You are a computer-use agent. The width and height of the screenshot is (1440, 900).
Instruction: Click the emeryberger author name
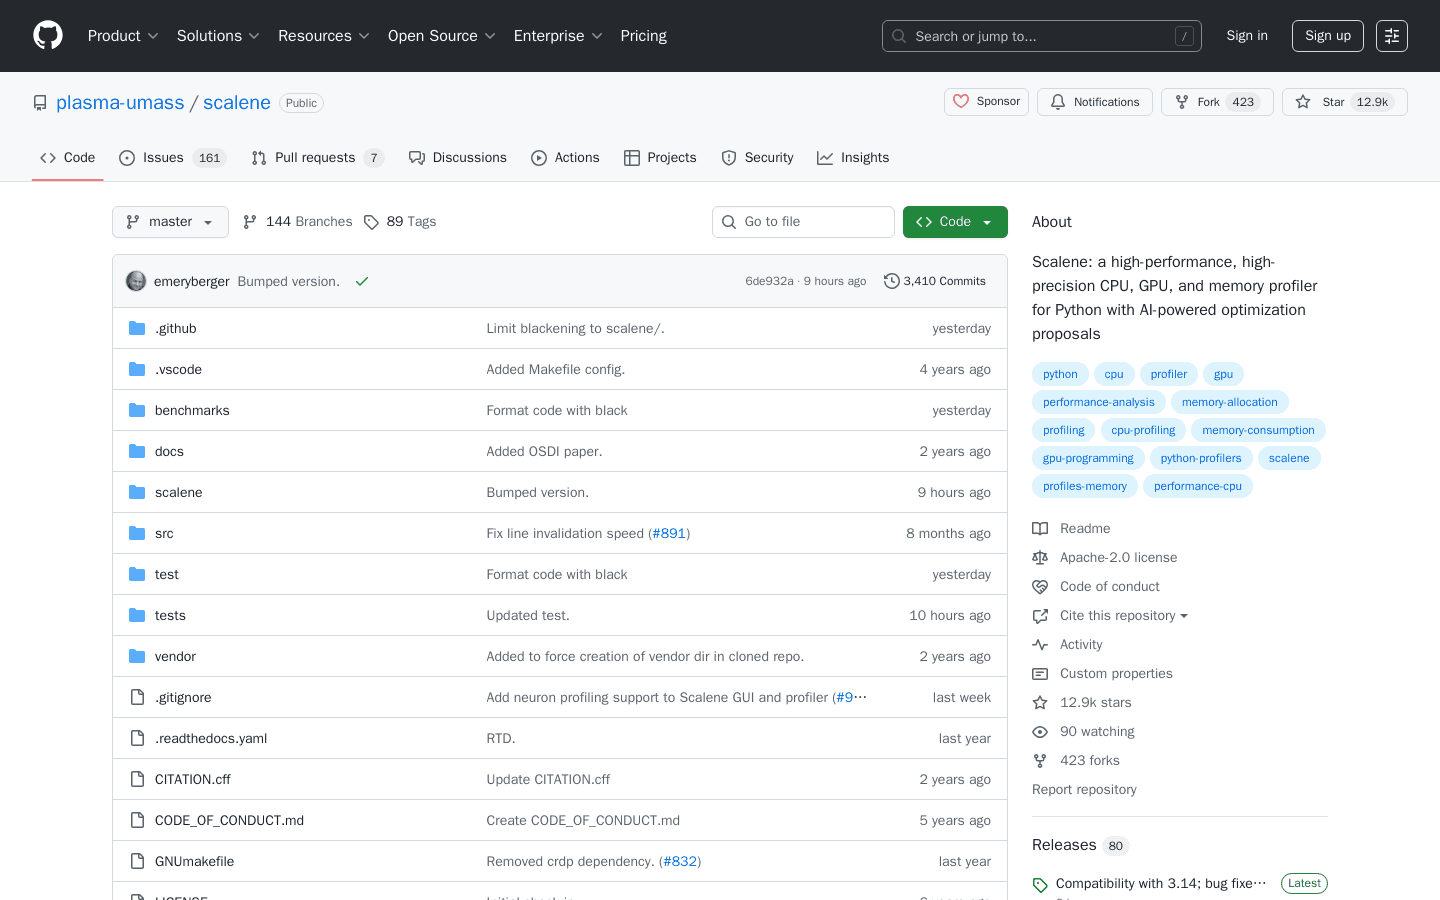pyautogui.click(x=192, y=281)
